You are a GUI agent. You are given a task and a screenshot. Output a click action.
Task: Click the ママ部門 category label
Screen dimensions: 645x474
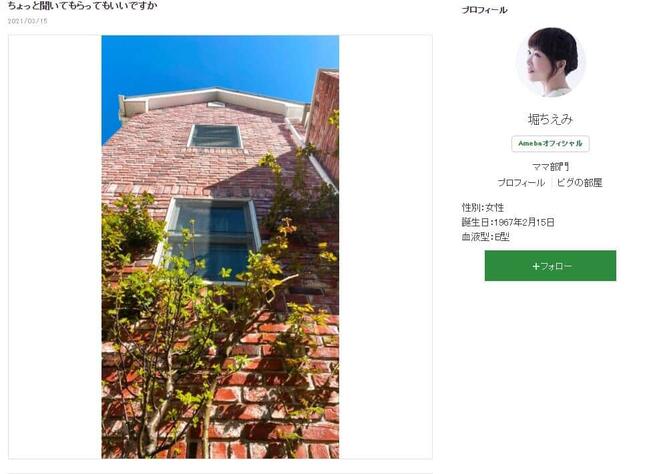point(550,167)
